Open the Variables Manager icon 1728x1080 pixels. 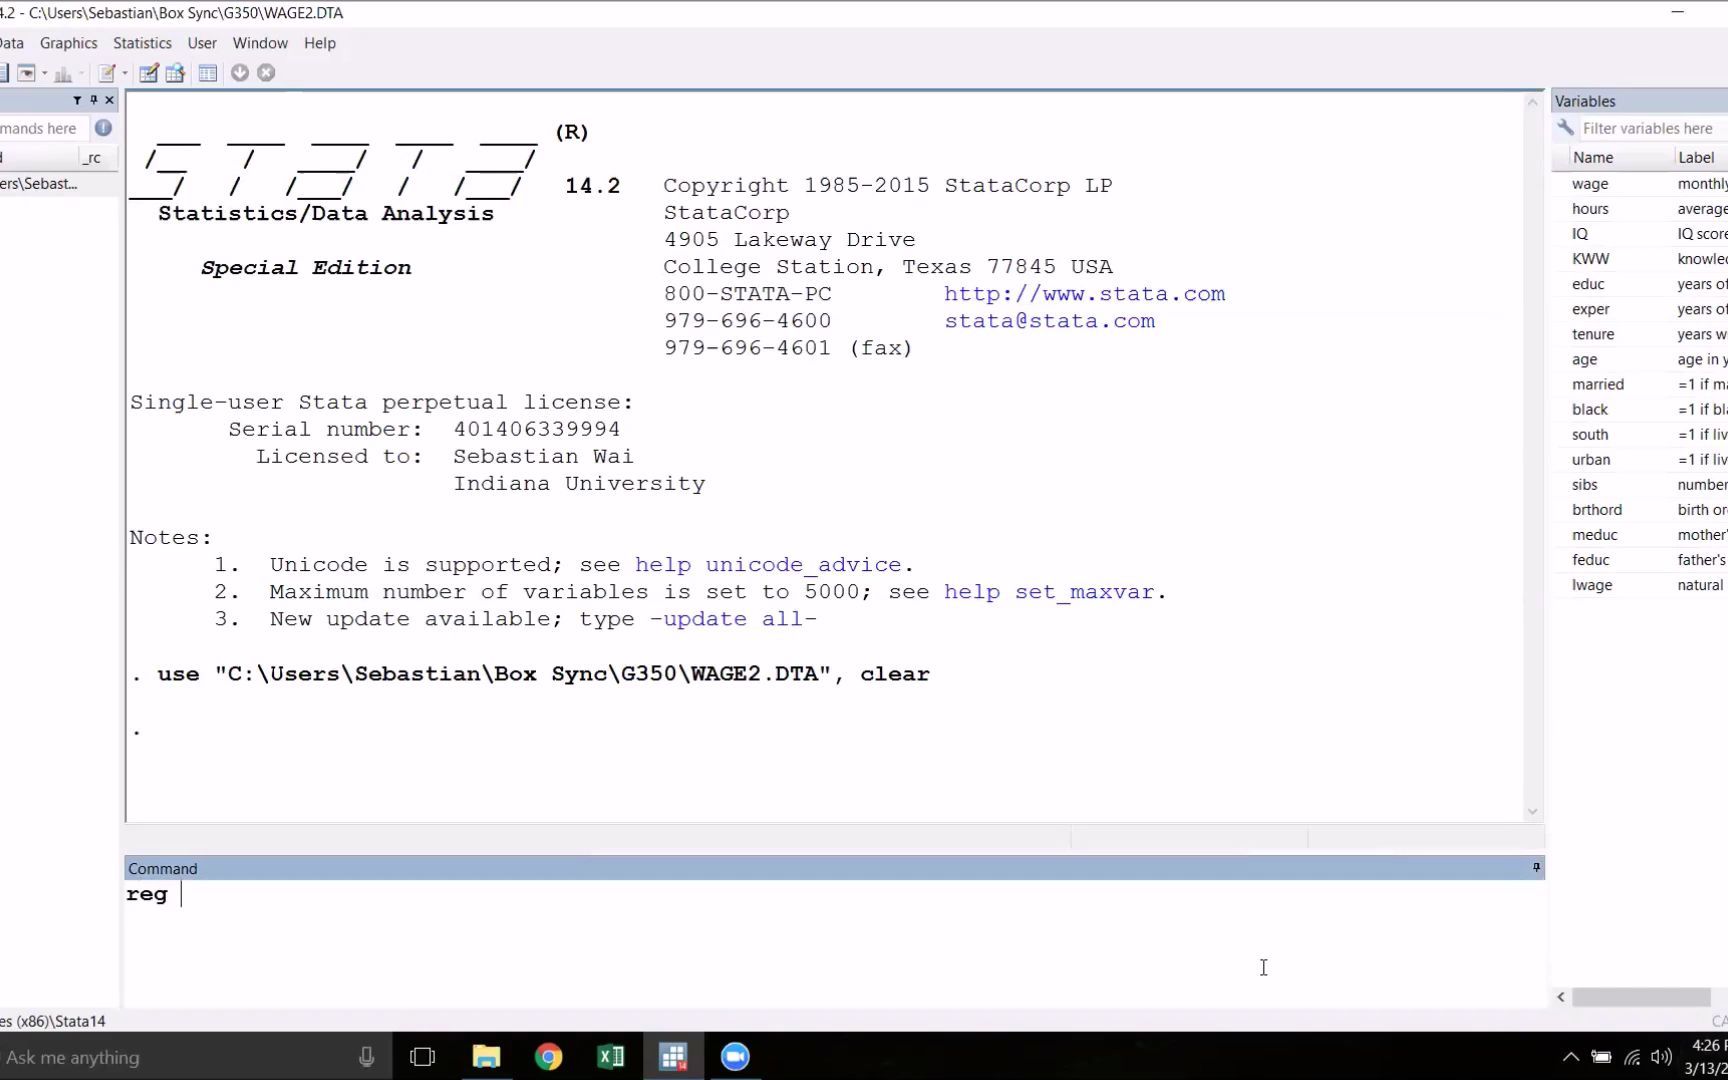[208, 73]
